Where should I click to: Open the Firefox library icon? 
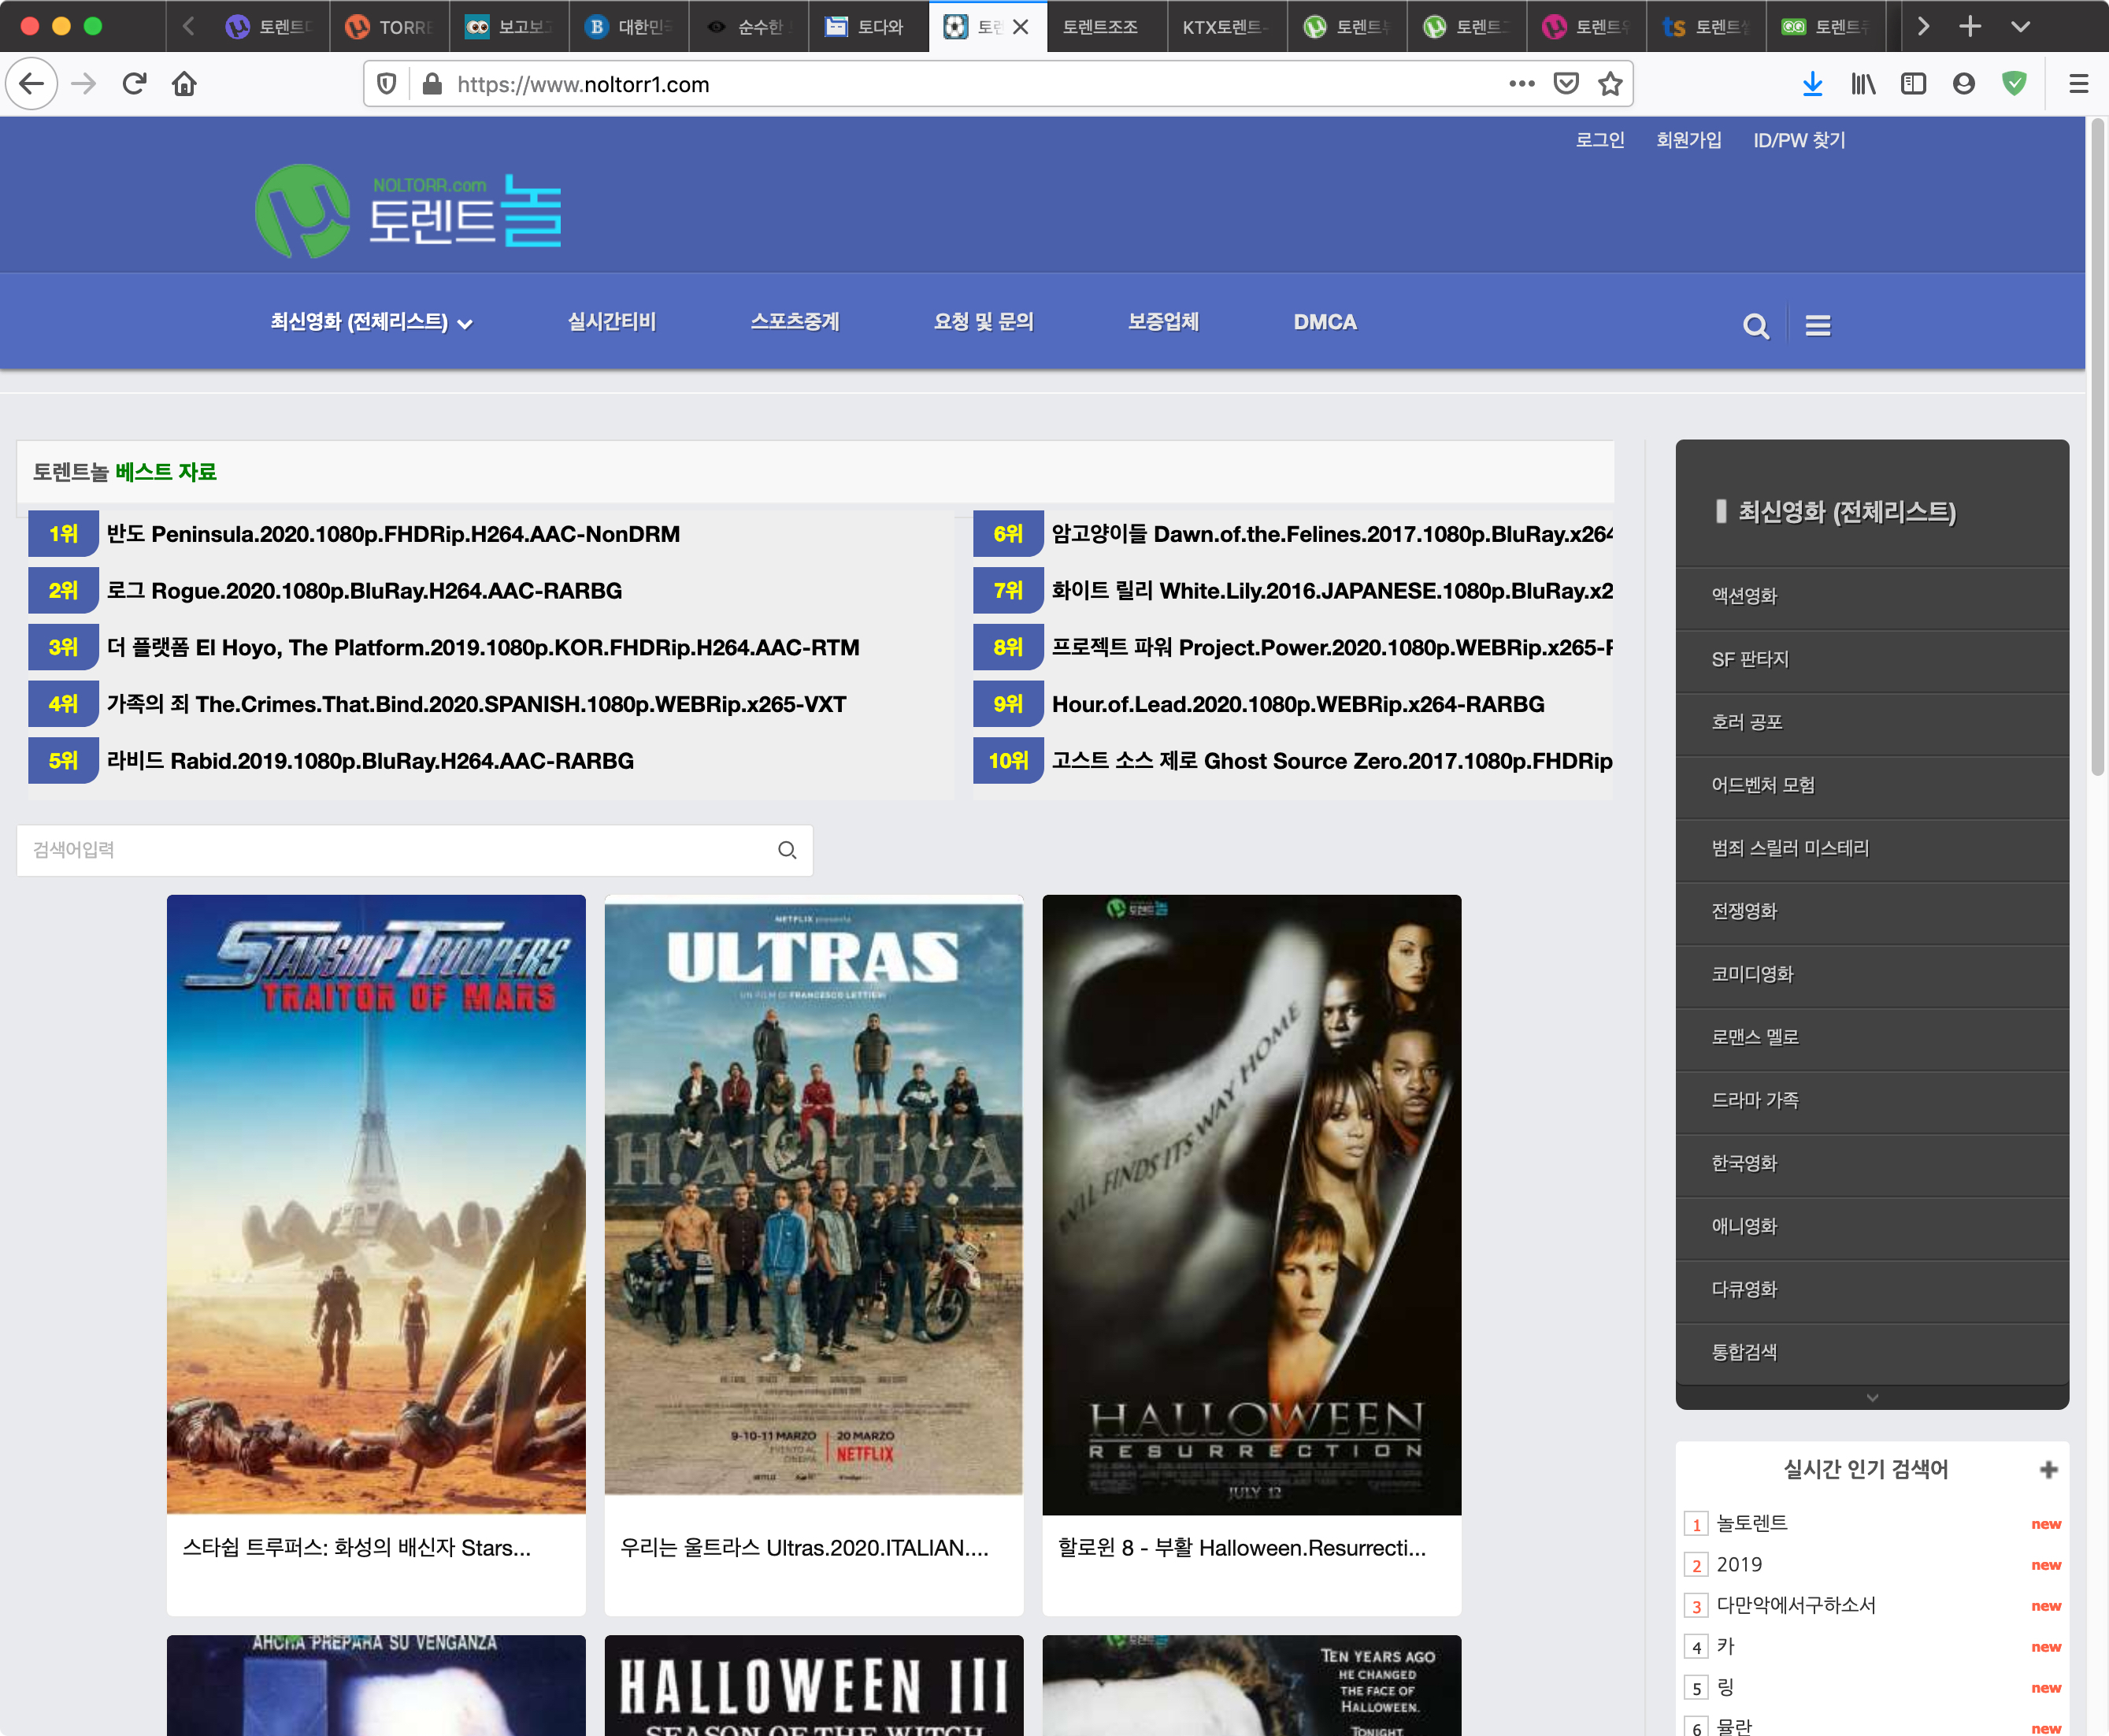pos(1862,84)
